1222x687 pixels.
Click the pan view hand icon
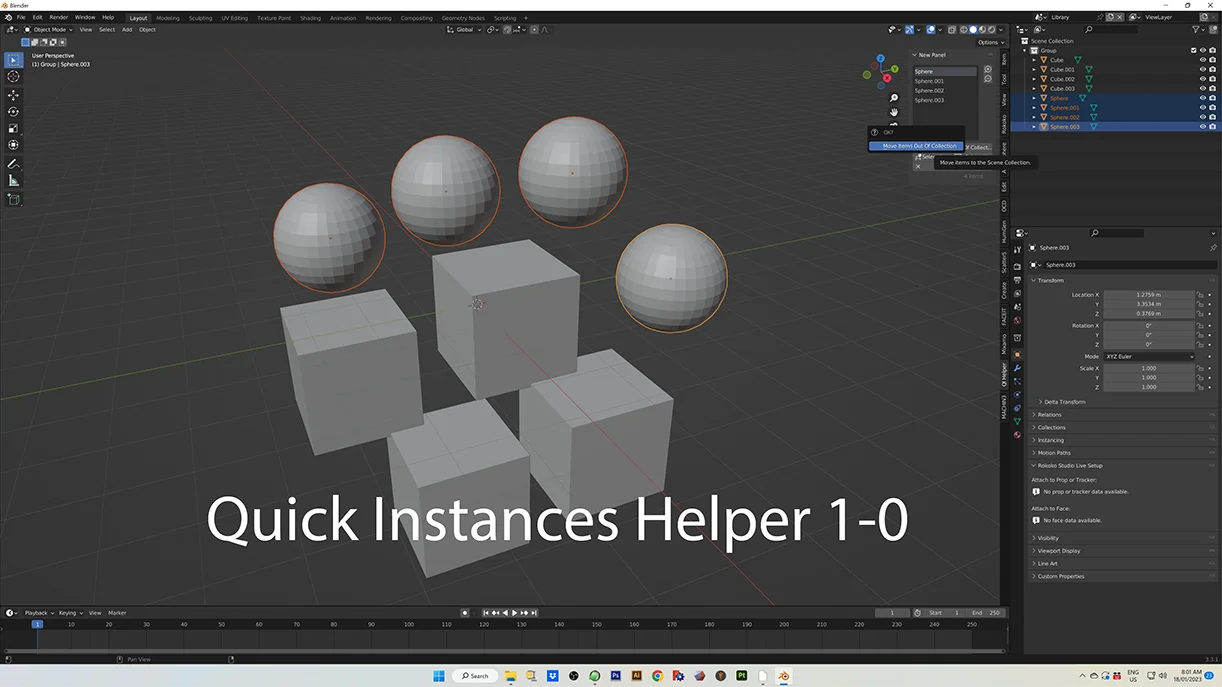(894, 112)
